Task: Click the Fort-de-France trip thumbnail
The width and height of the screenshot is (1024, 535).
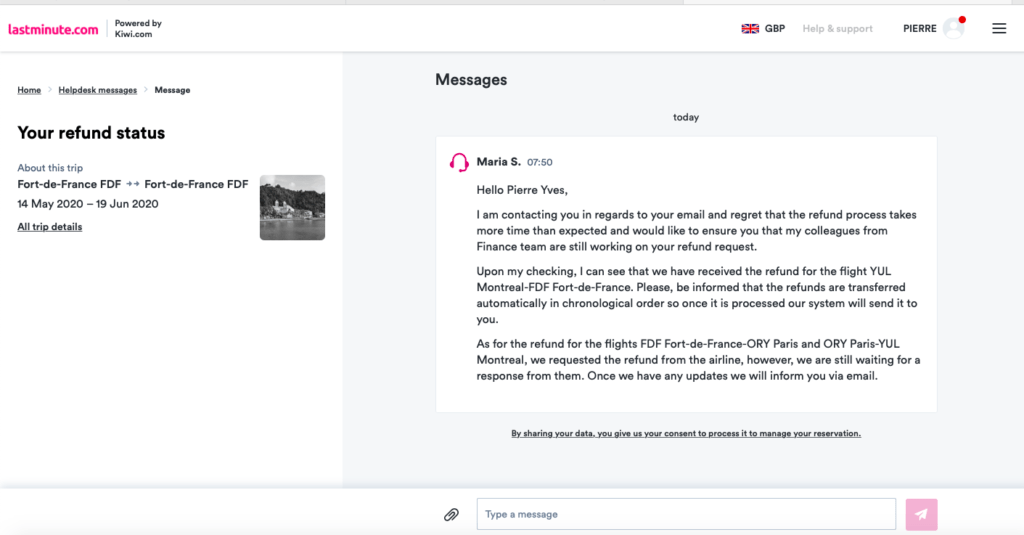Action: 292,207
